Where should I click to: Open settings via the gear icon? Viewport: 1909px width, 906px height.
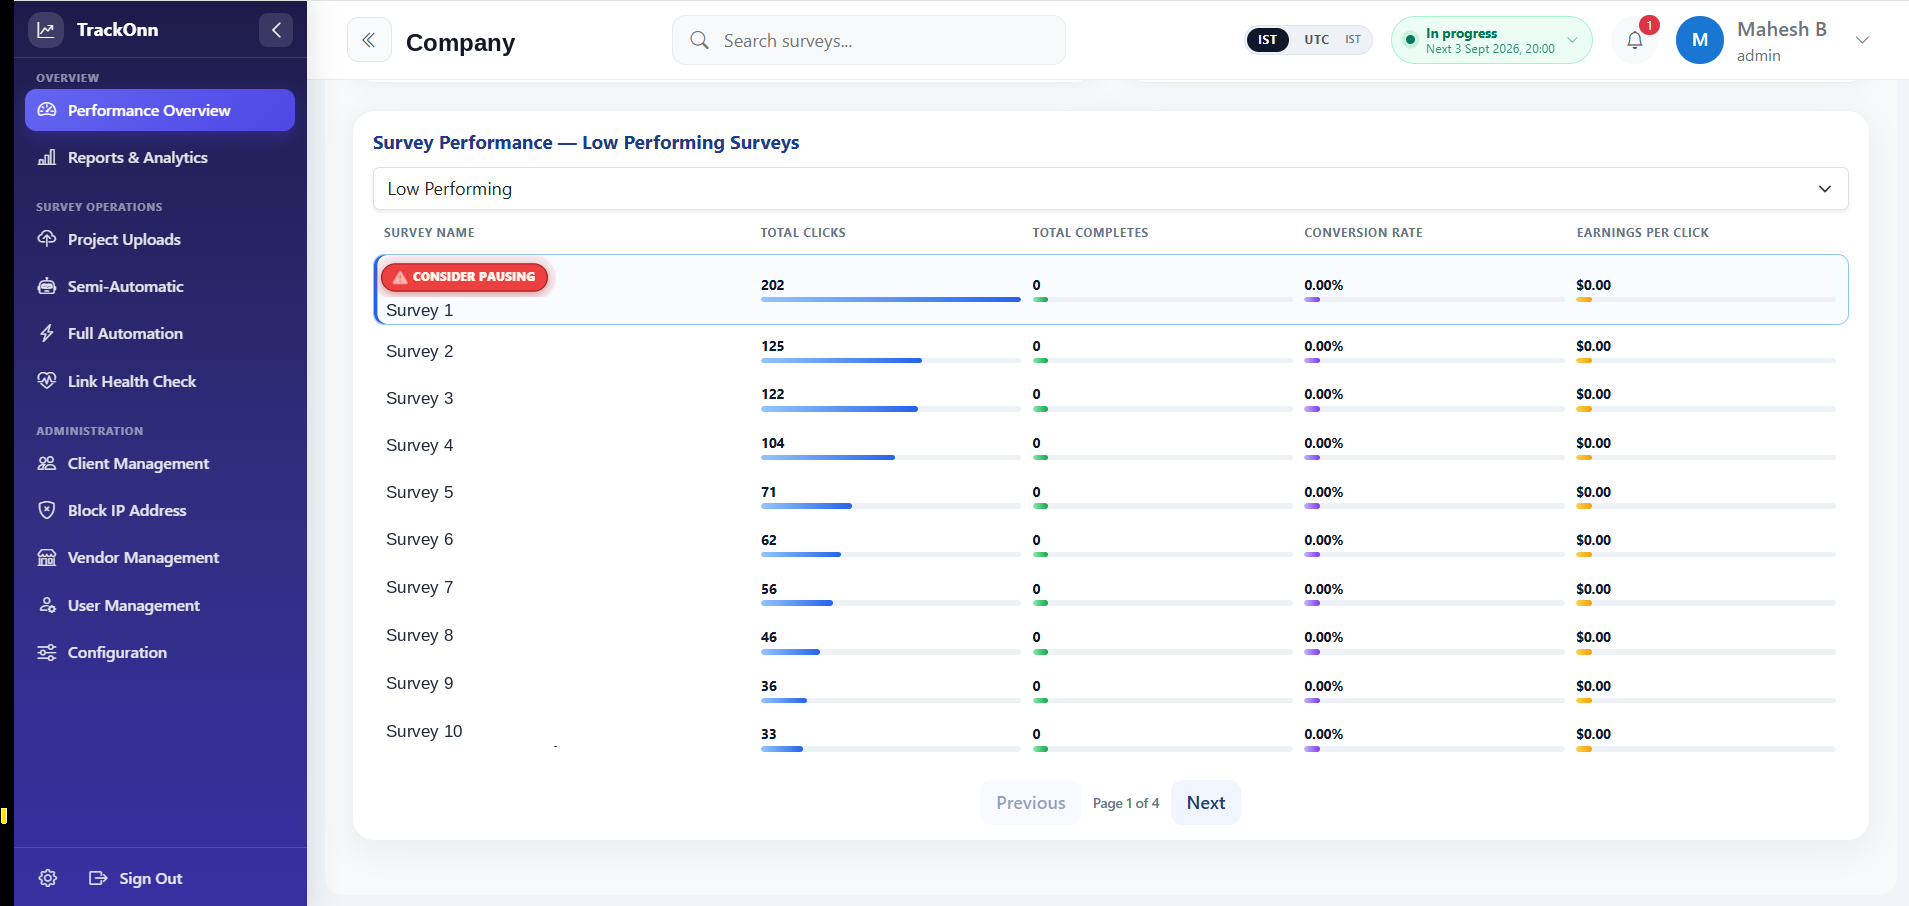click(x=48, y=878)
